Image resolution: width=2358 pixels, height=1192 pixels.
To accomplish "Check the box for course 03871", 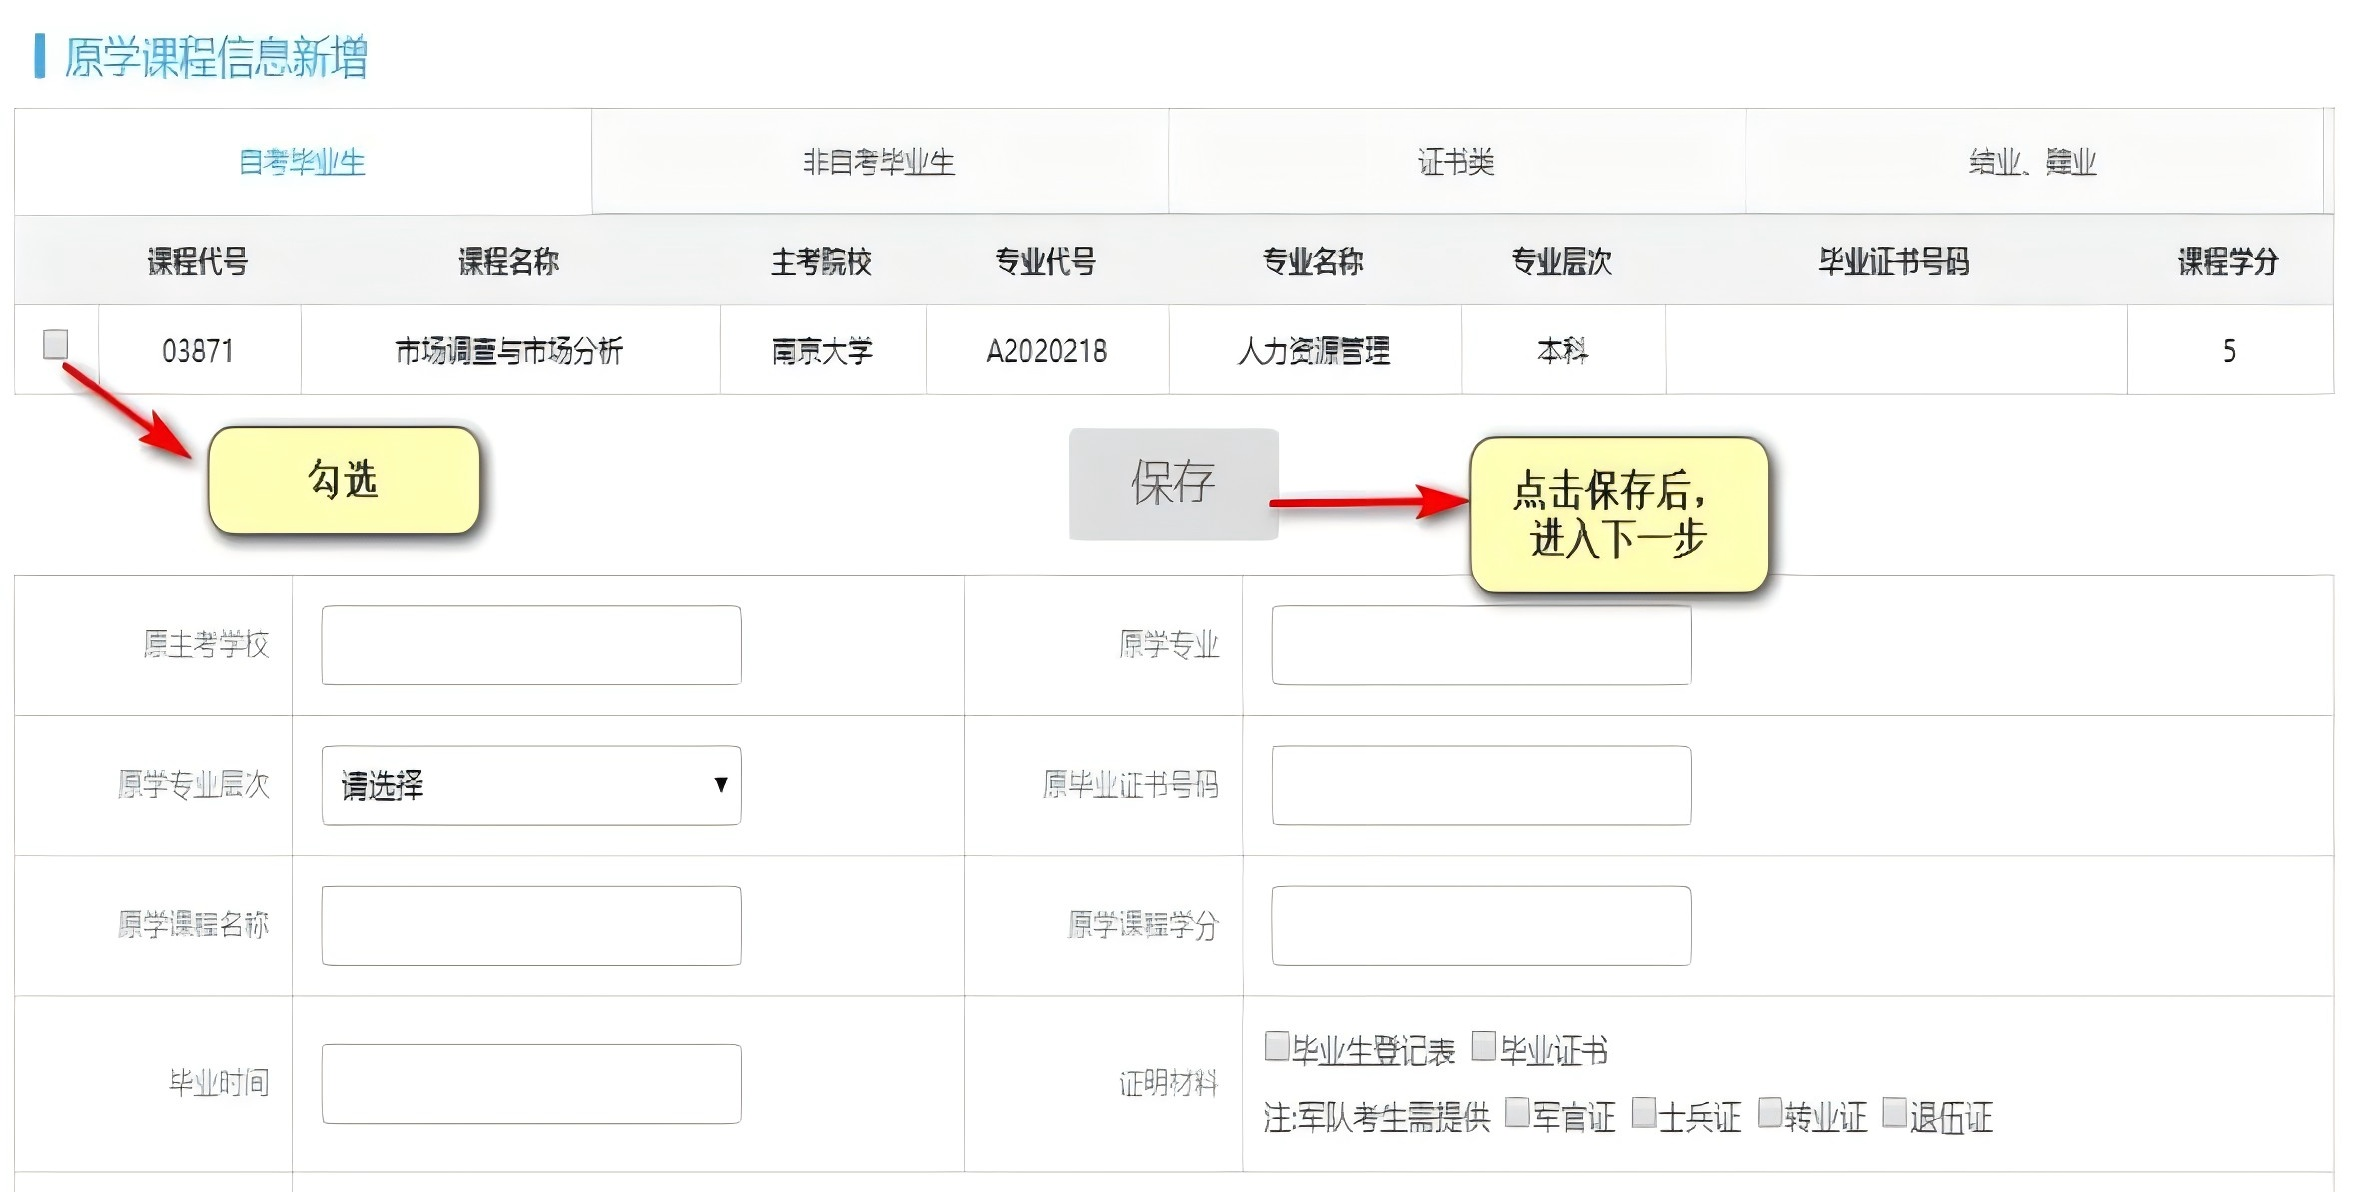I will tap(56, 344).
